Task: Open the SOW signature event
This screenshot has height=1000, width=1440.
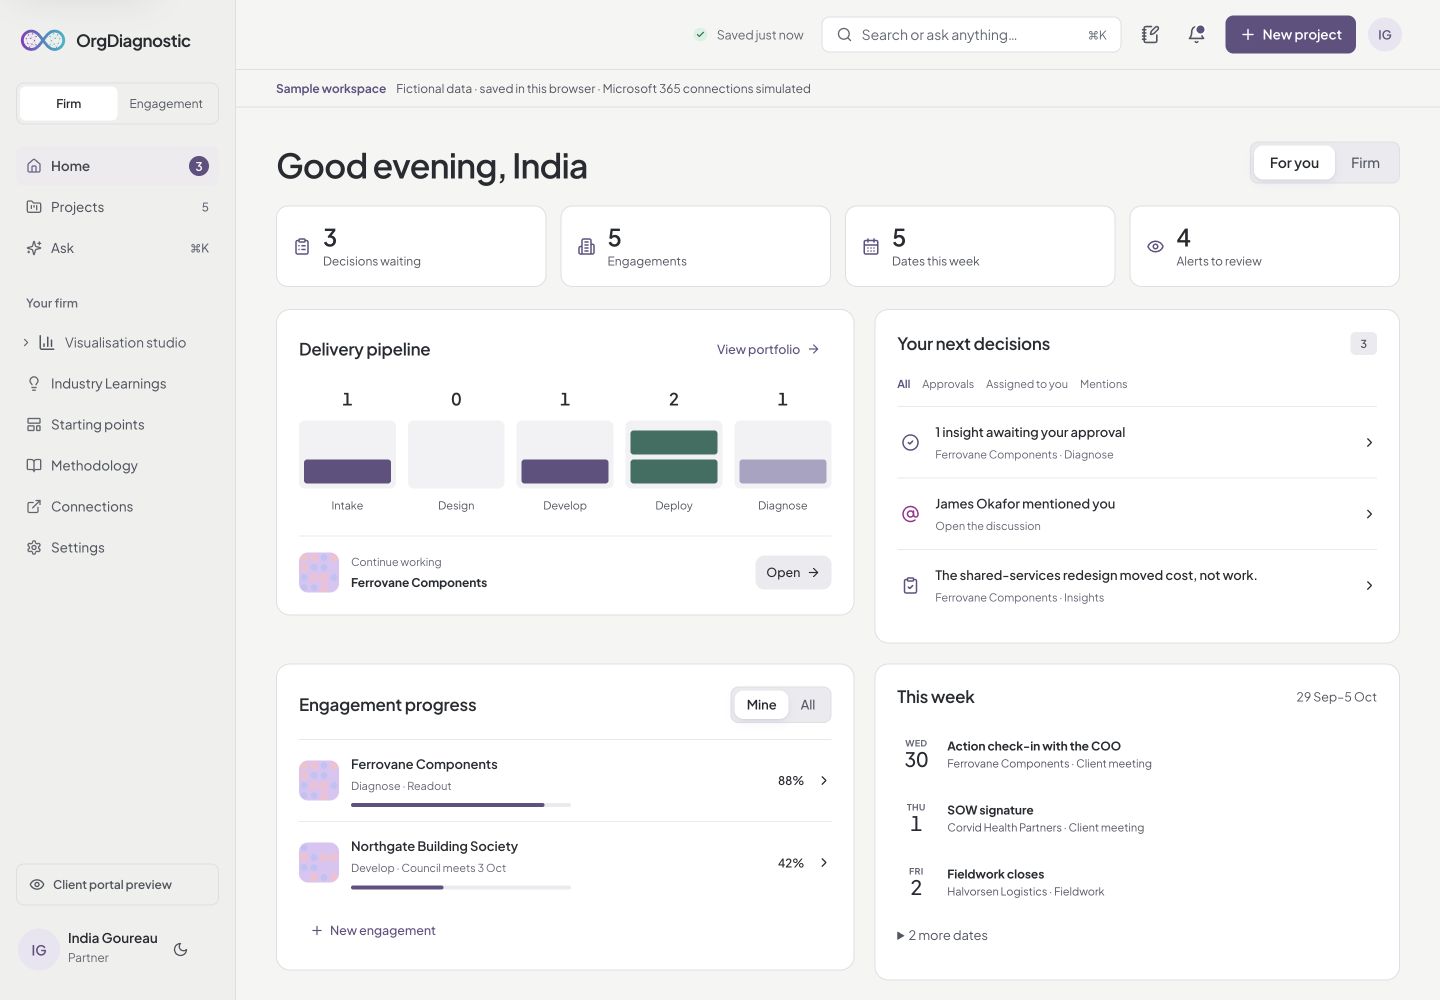Action: click(1136, 818)
